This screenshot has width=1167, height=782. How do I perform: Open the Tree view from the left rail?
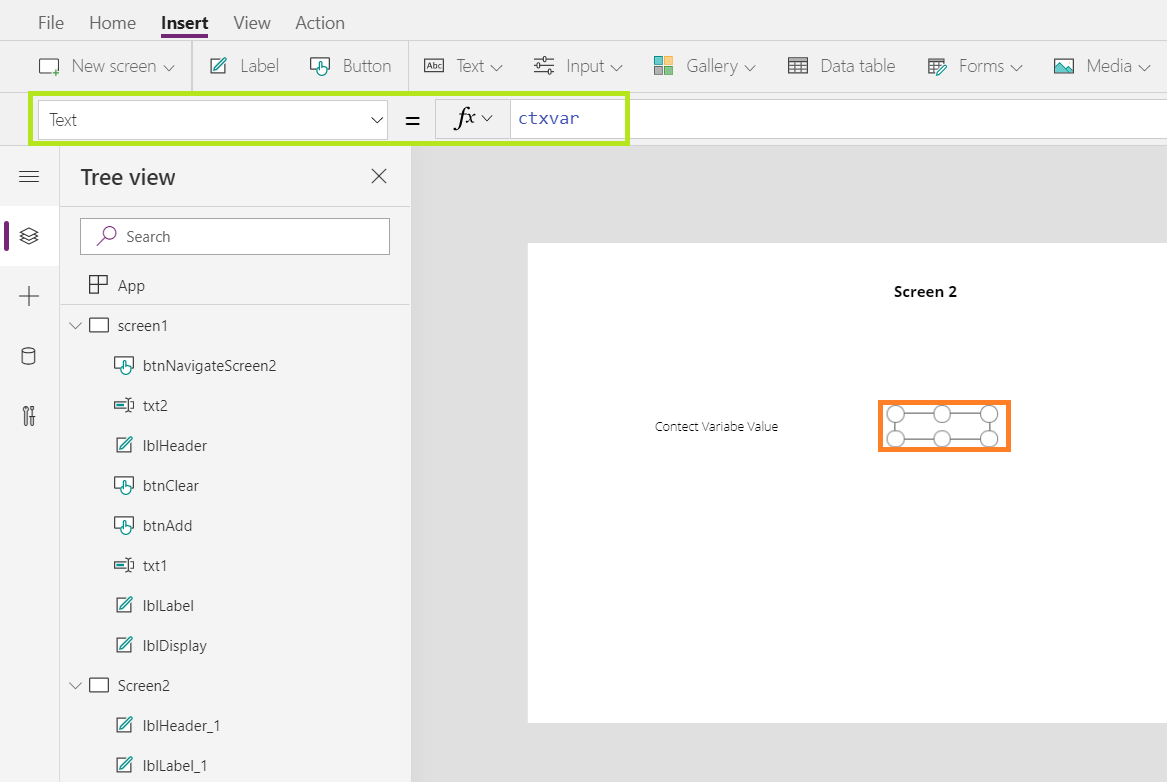(29, 236)
